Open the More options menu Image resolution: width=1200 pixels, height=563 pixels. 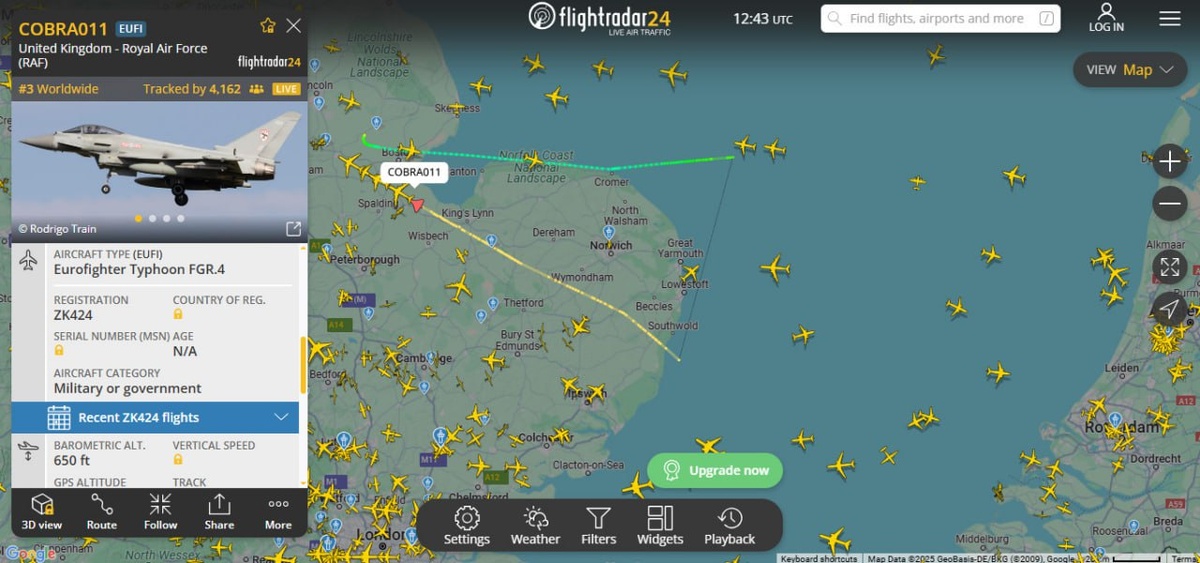pyautogui.click(x=278, y=511)
